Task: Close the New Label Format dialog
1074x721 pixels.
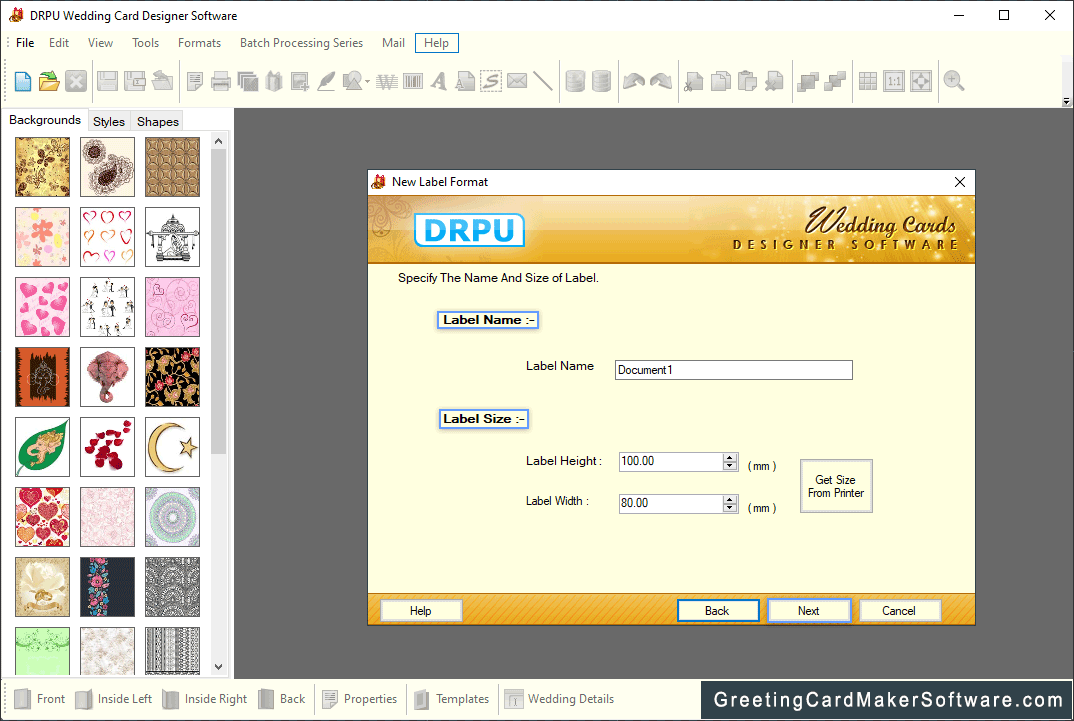Action: [960, 181]
